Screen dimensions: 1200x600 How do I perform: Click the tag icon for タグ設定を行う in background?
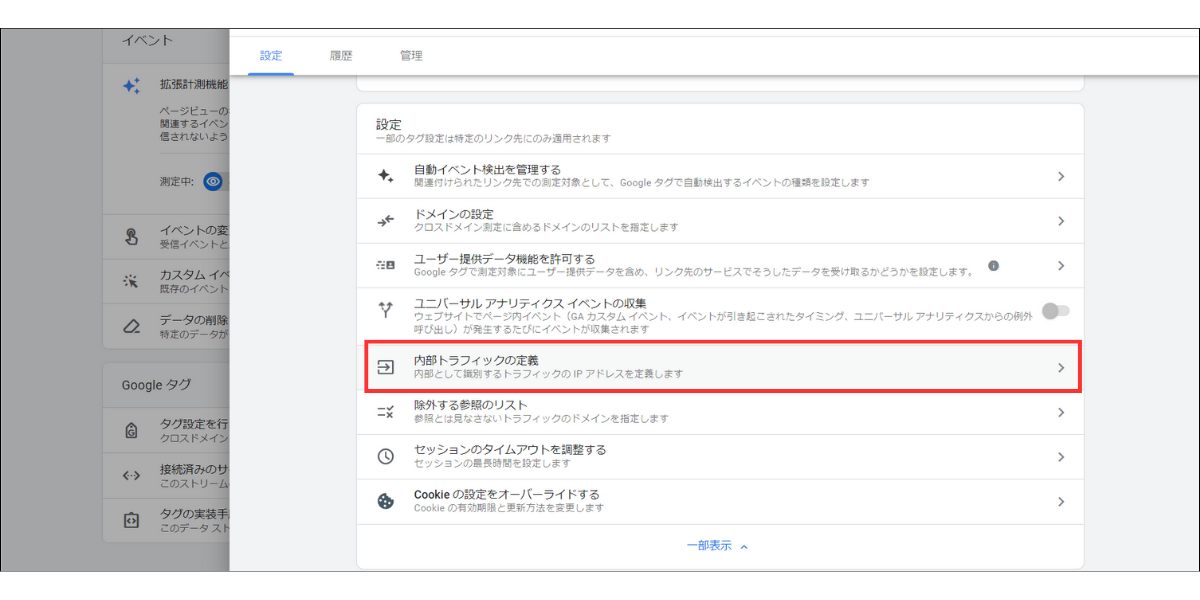(131, 430)
